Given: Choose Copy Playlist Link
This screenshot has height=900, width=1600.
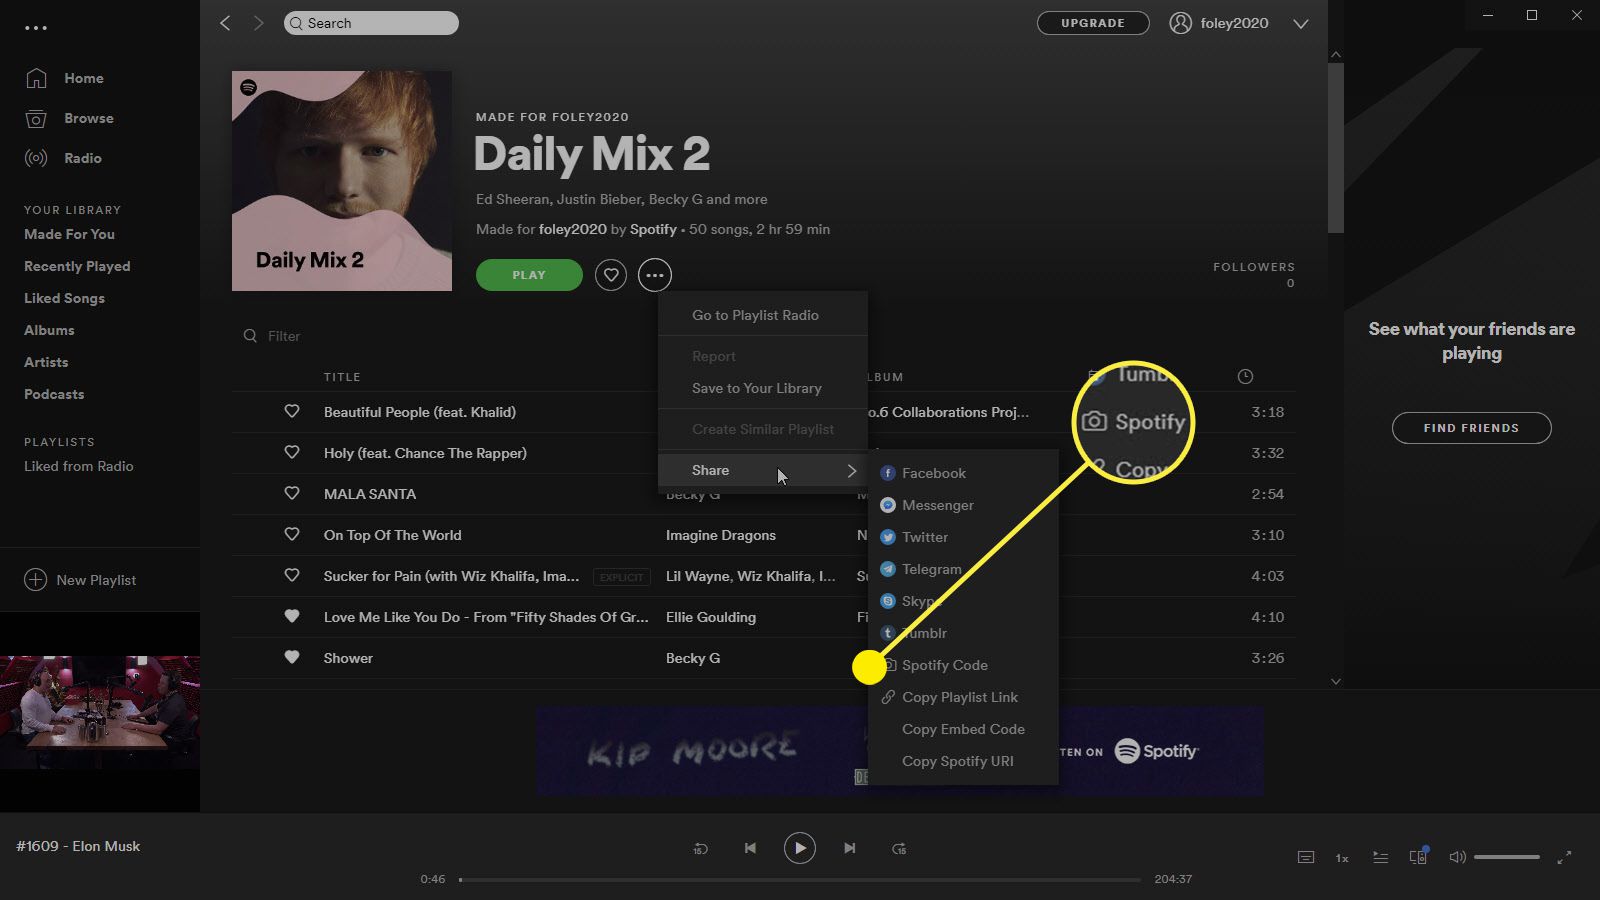Looking at the screenshot, I should [x=963, y=697].
